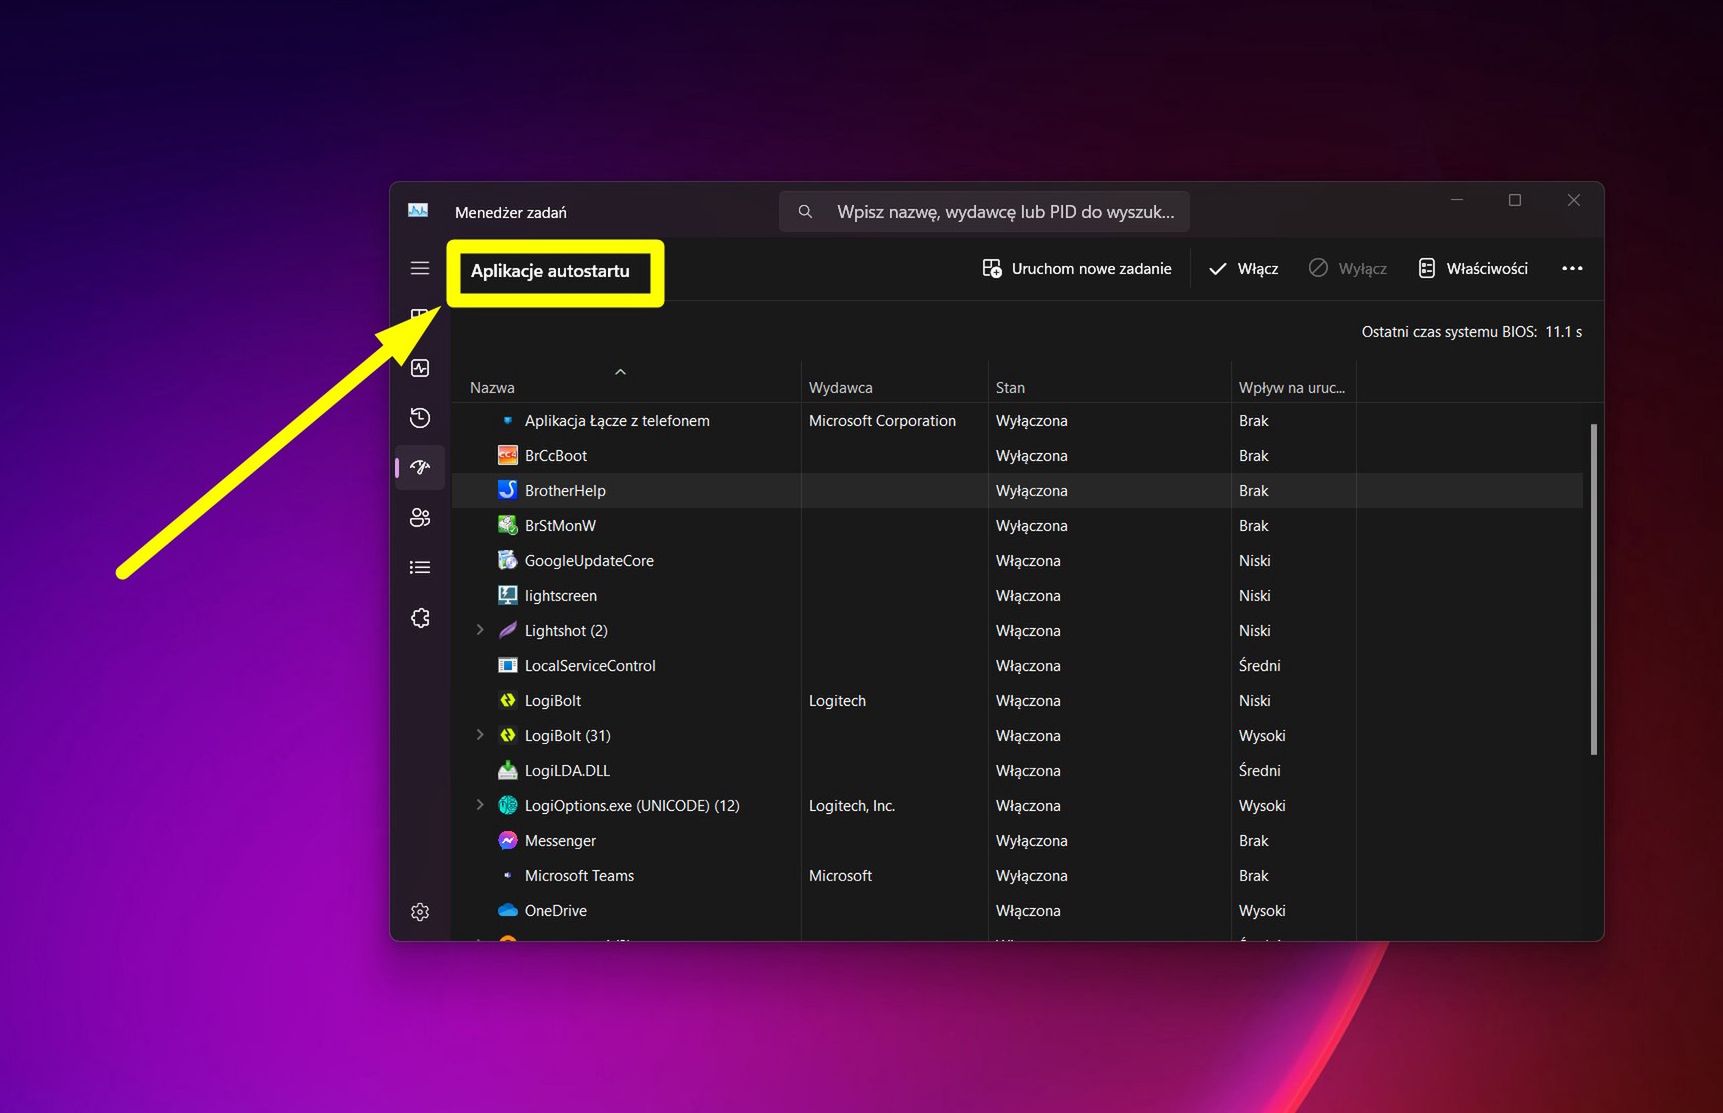Expand the LogiBolt (31) group
The width and height of the screenshot is (1723, 1113).
480,735
